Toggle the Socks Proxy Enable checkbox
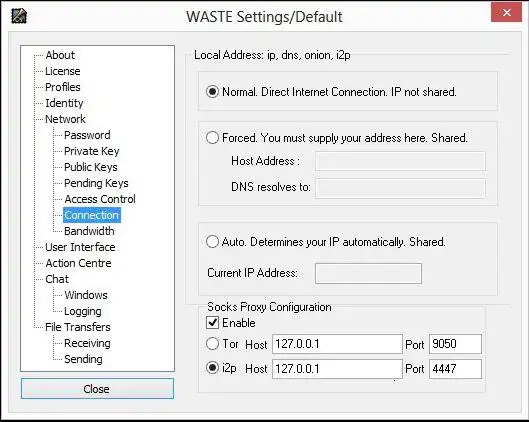Image resolution: width=529 pixels, height=422 pixels. tap(212, 323)
